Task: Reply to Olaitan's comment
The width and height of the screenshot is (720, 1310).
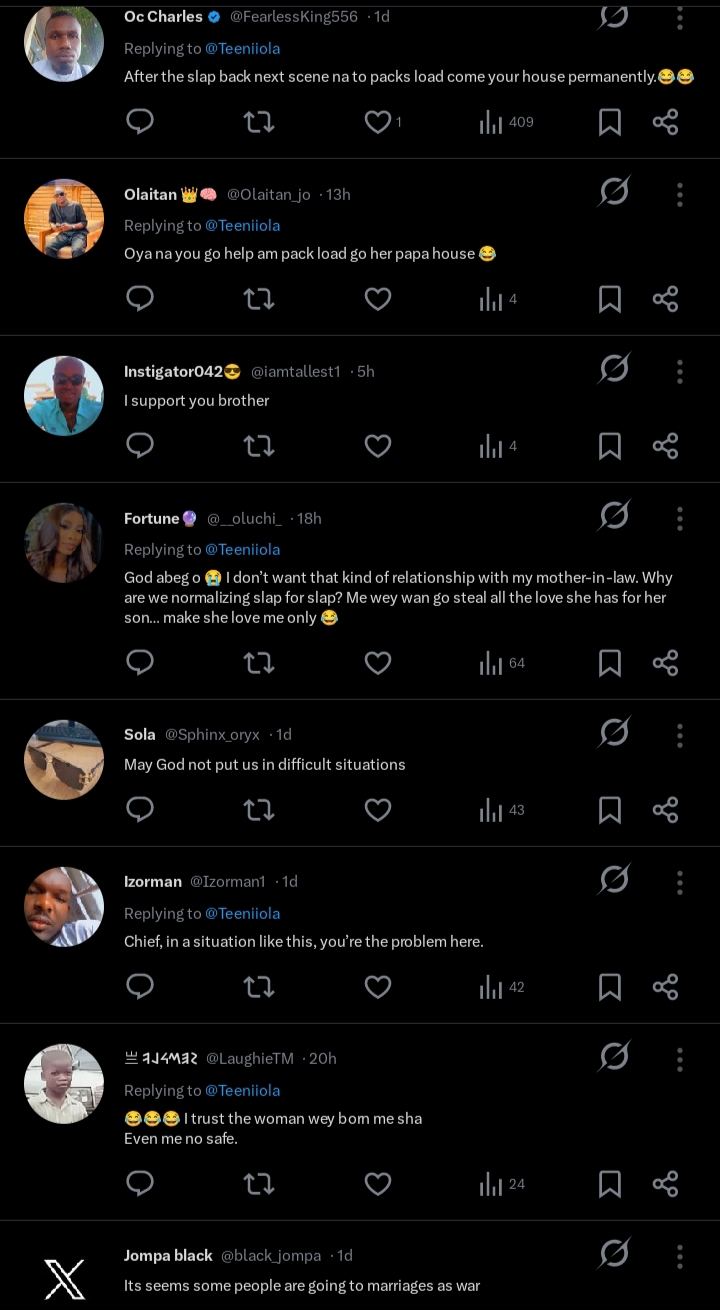Action: click(140, 299)
